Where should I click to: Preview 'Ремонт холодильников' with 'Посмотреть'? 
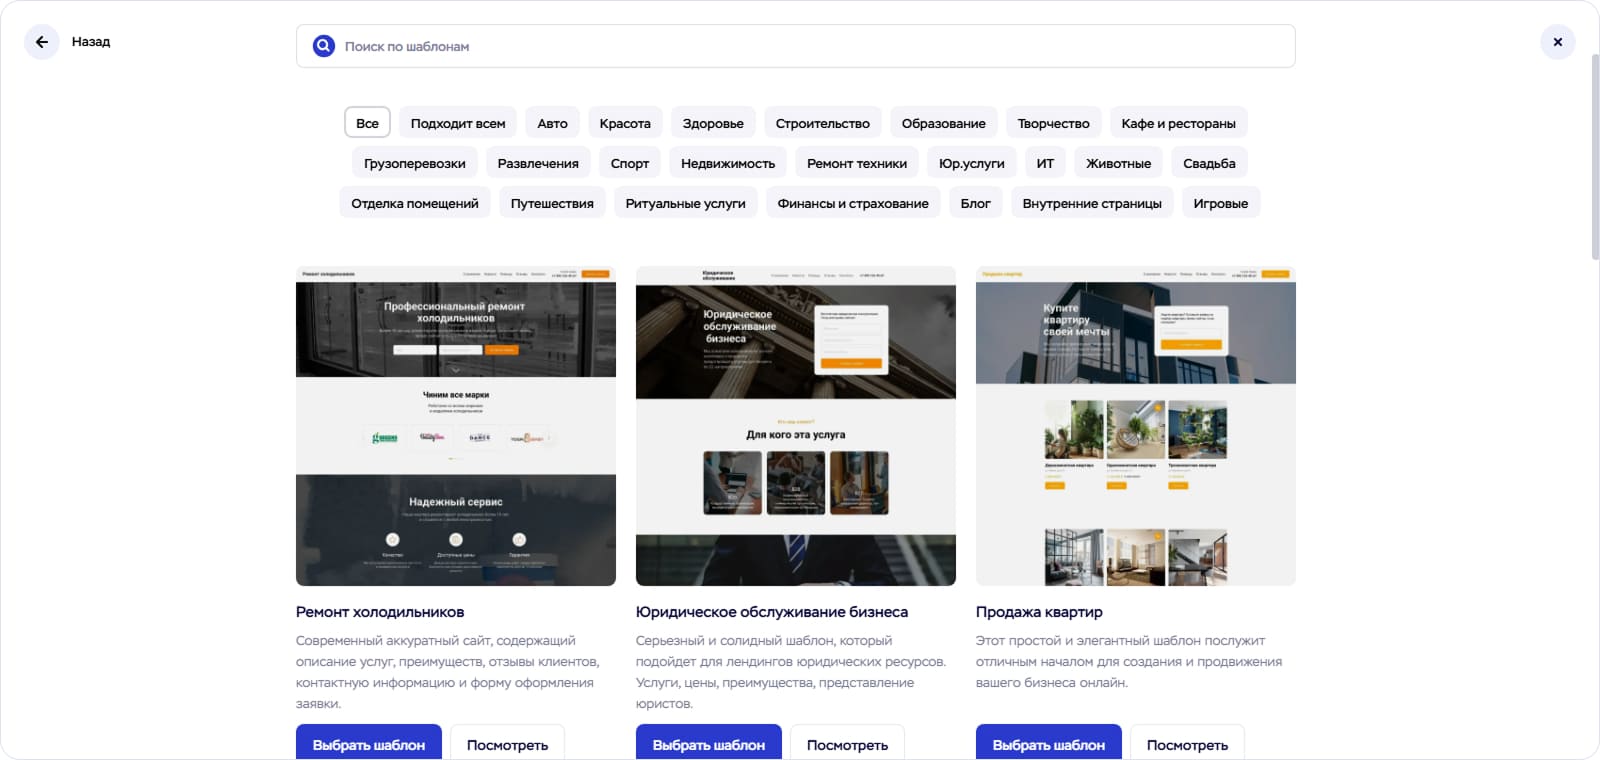(x=507, y=743)
